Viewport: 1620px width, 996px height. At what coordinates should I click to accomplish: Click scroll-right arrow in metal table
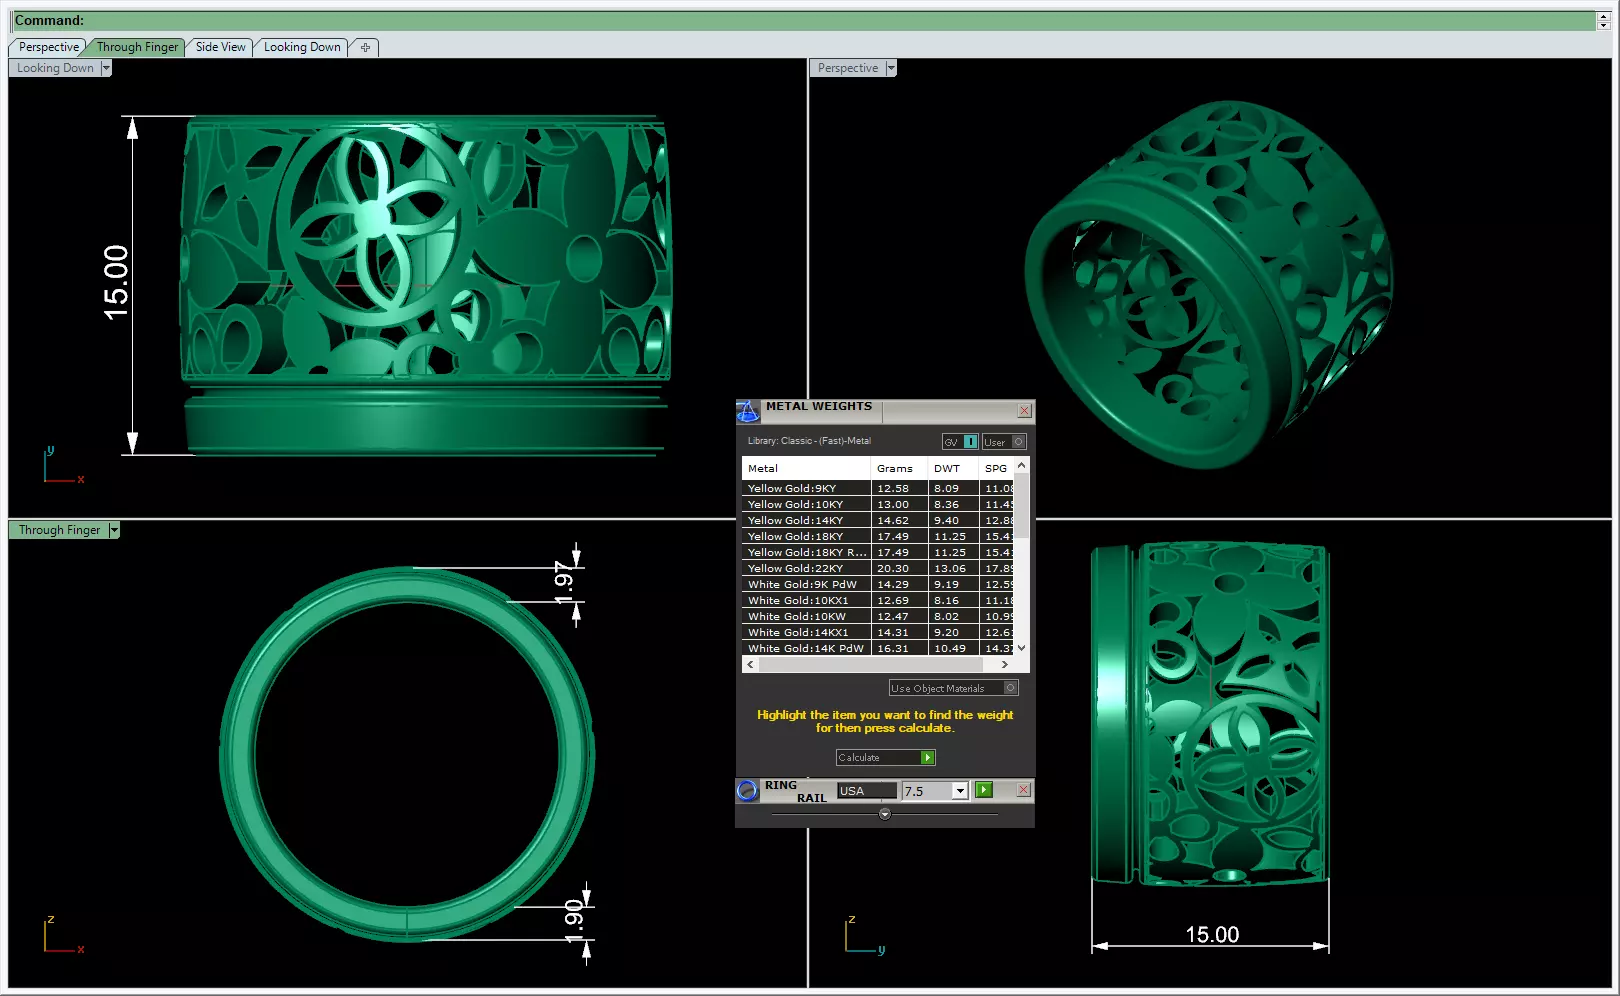[x=1004, y=664]
